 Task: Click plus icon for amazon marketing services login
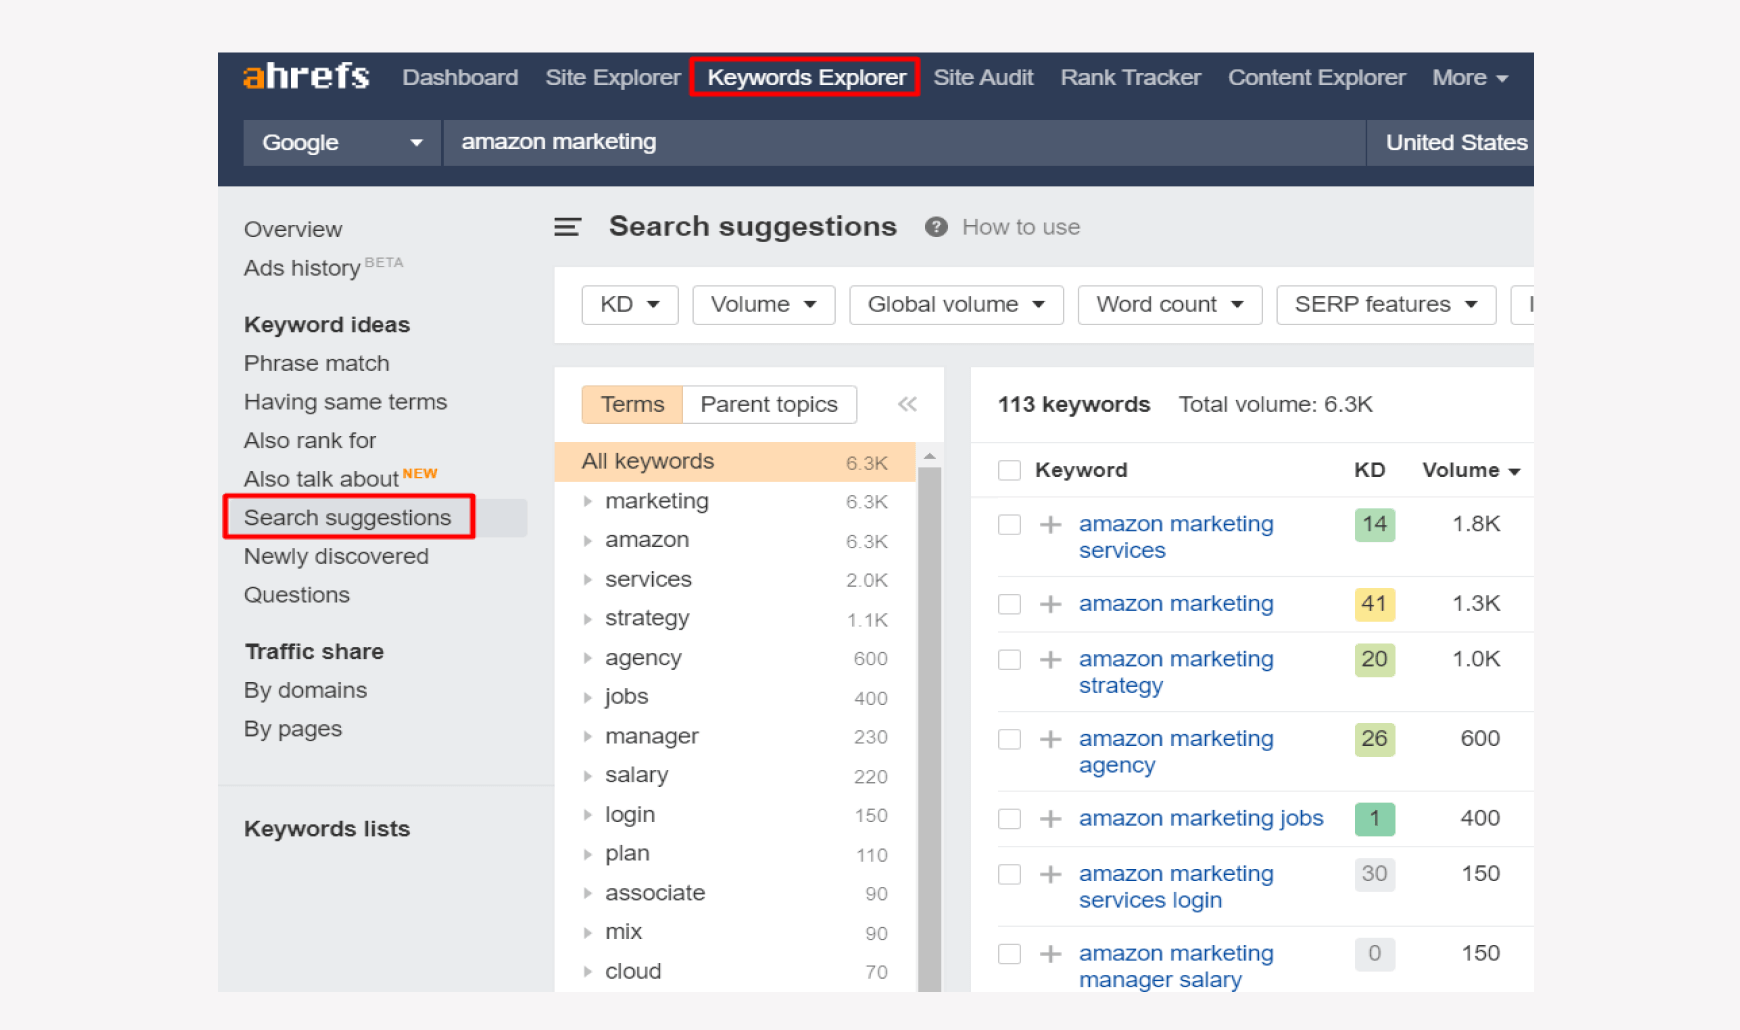click(1050, 874)
